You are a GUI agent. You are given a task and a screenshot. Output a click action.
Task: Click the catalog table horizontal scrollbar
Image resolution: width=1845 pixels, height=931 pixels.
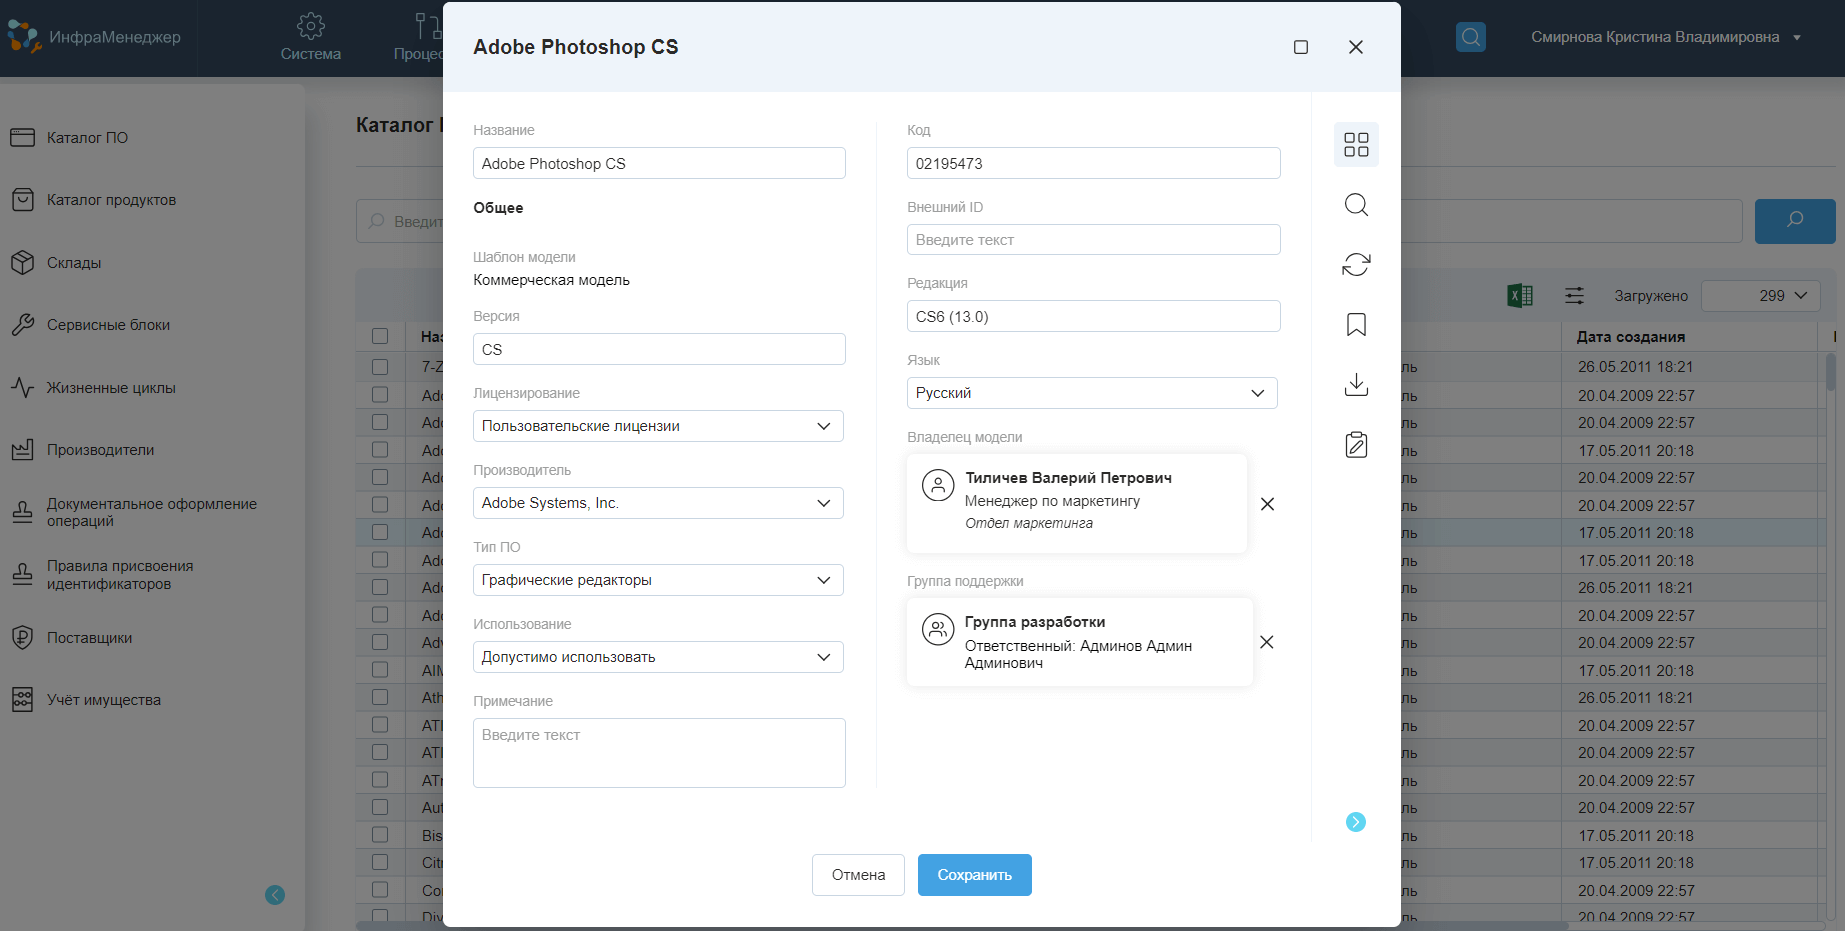(960, 926)
